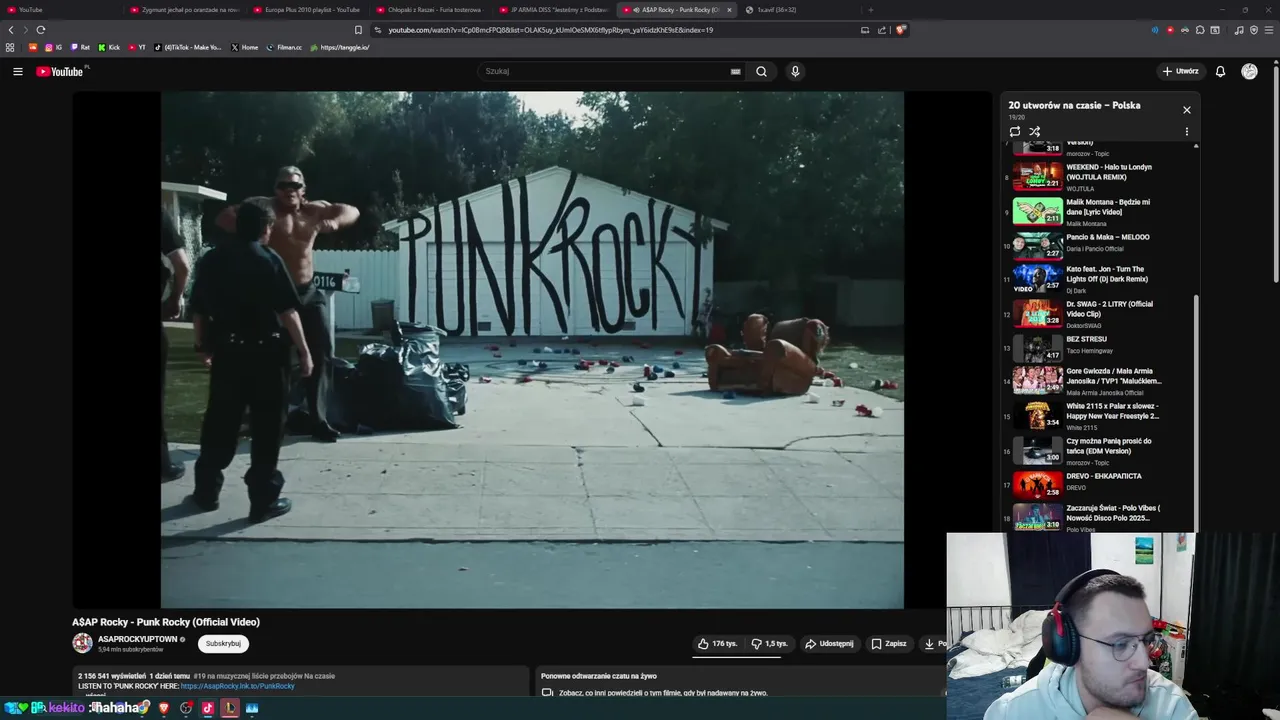Click the Utwórz create button
The width and height of the screenshot is (1280, 720).
[1180, 71]
